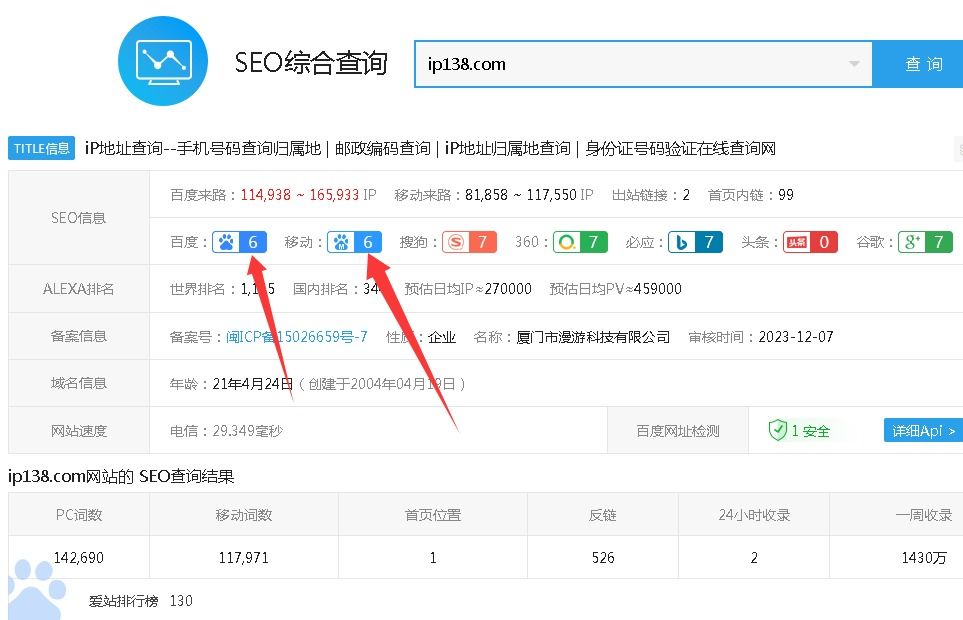Click the 一周收录 column header
This screenshot has width=963, height=620.
pos(924,515)
